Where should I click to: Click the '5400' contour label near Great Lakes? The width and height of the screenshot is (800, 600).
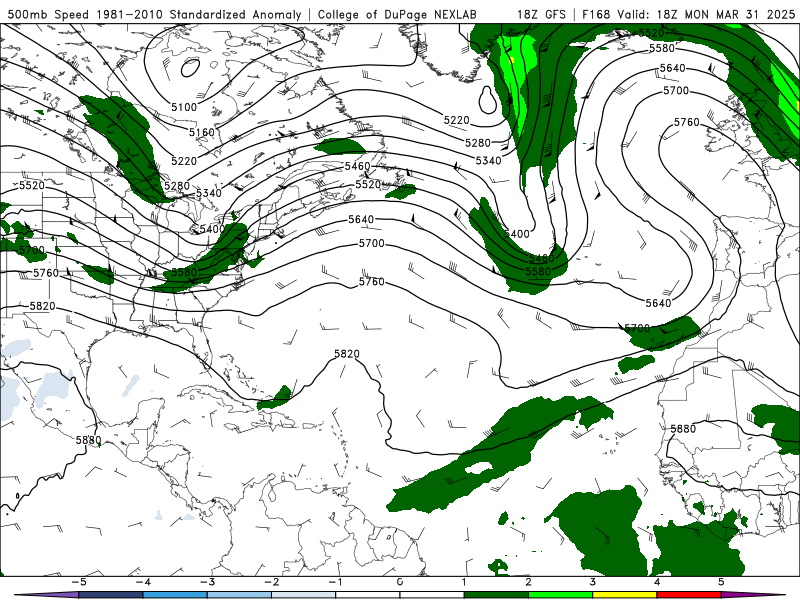click(x=212, y=229)
